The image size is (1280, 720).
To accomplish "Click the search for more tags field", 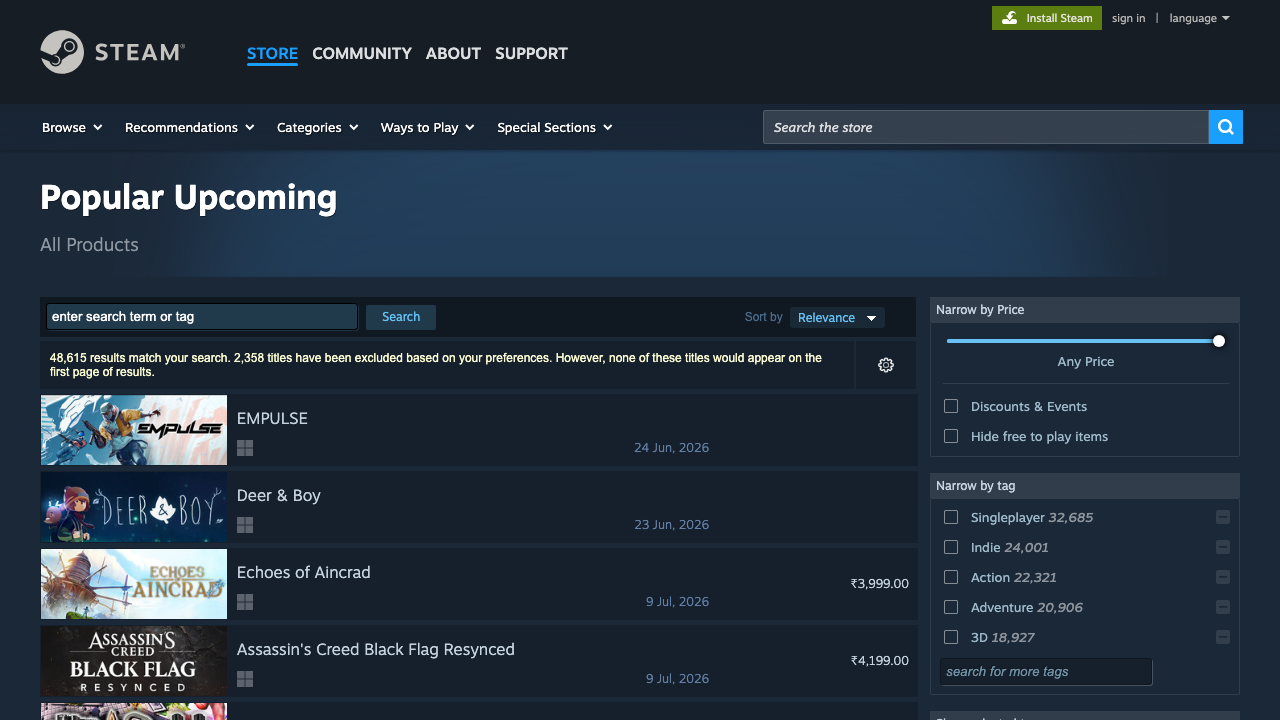I will tap(1046, 672).
